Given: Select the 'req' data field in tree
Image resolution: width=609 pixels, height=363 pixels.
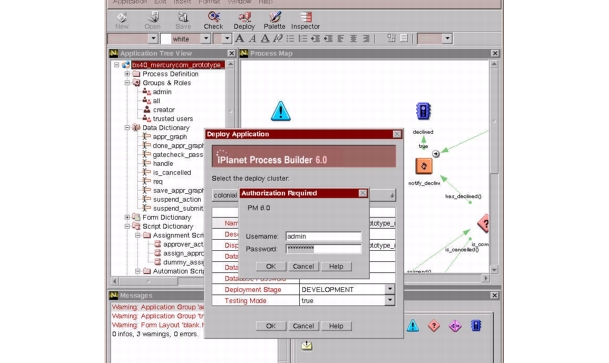Looking at the screenshot, I should click(x=158, y=181).
